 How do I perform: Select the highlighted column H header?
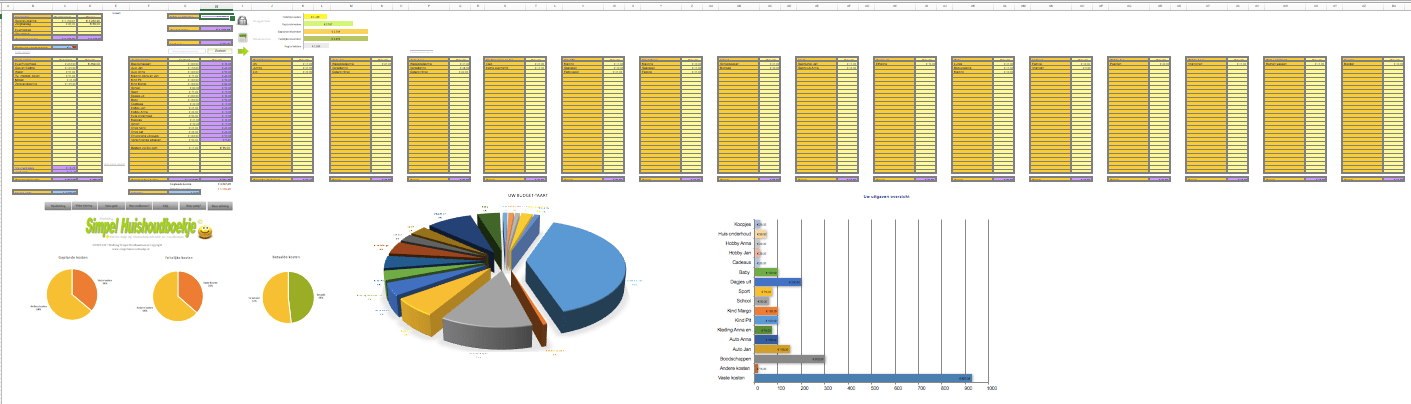coord(216,6)
